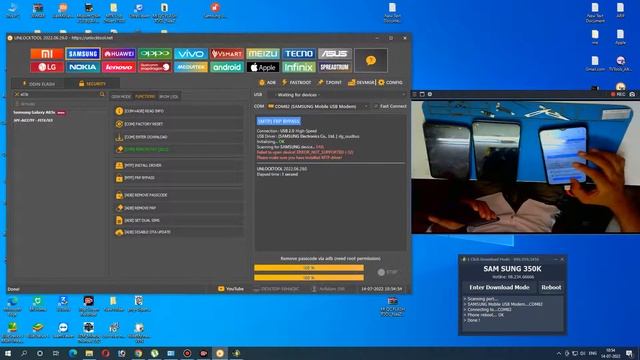This screenshot has height=360, width=640.
Task: Switch to the BROM | EDL sub-tab
Action: coord(169,97)
